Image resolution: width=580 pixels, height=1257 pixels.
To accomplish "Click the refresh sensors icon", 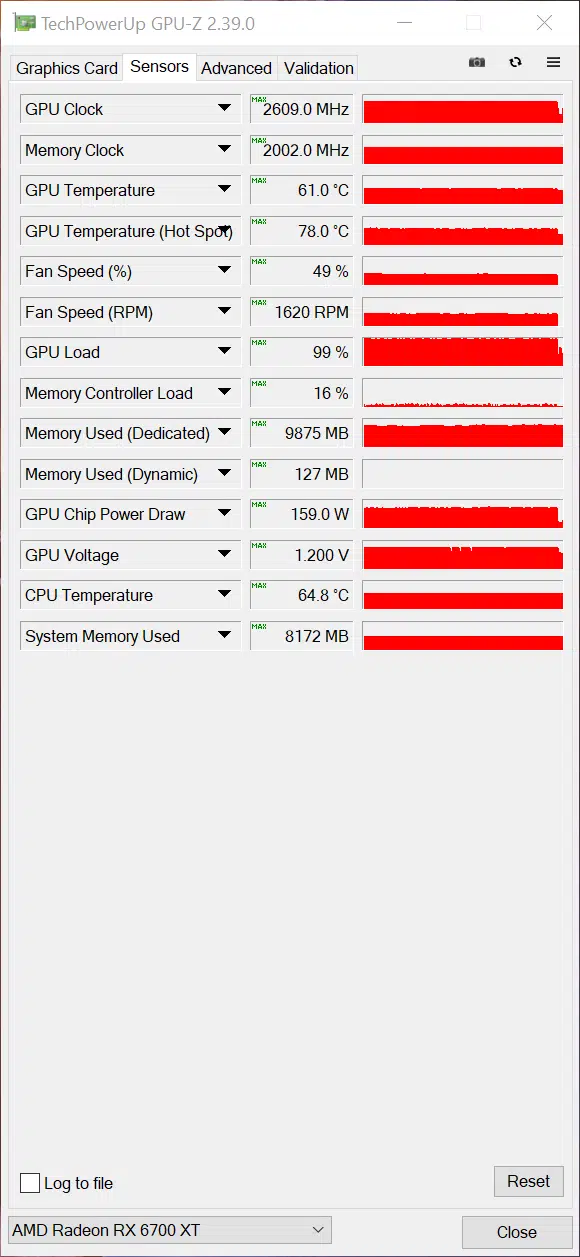I will click(515, 62).
